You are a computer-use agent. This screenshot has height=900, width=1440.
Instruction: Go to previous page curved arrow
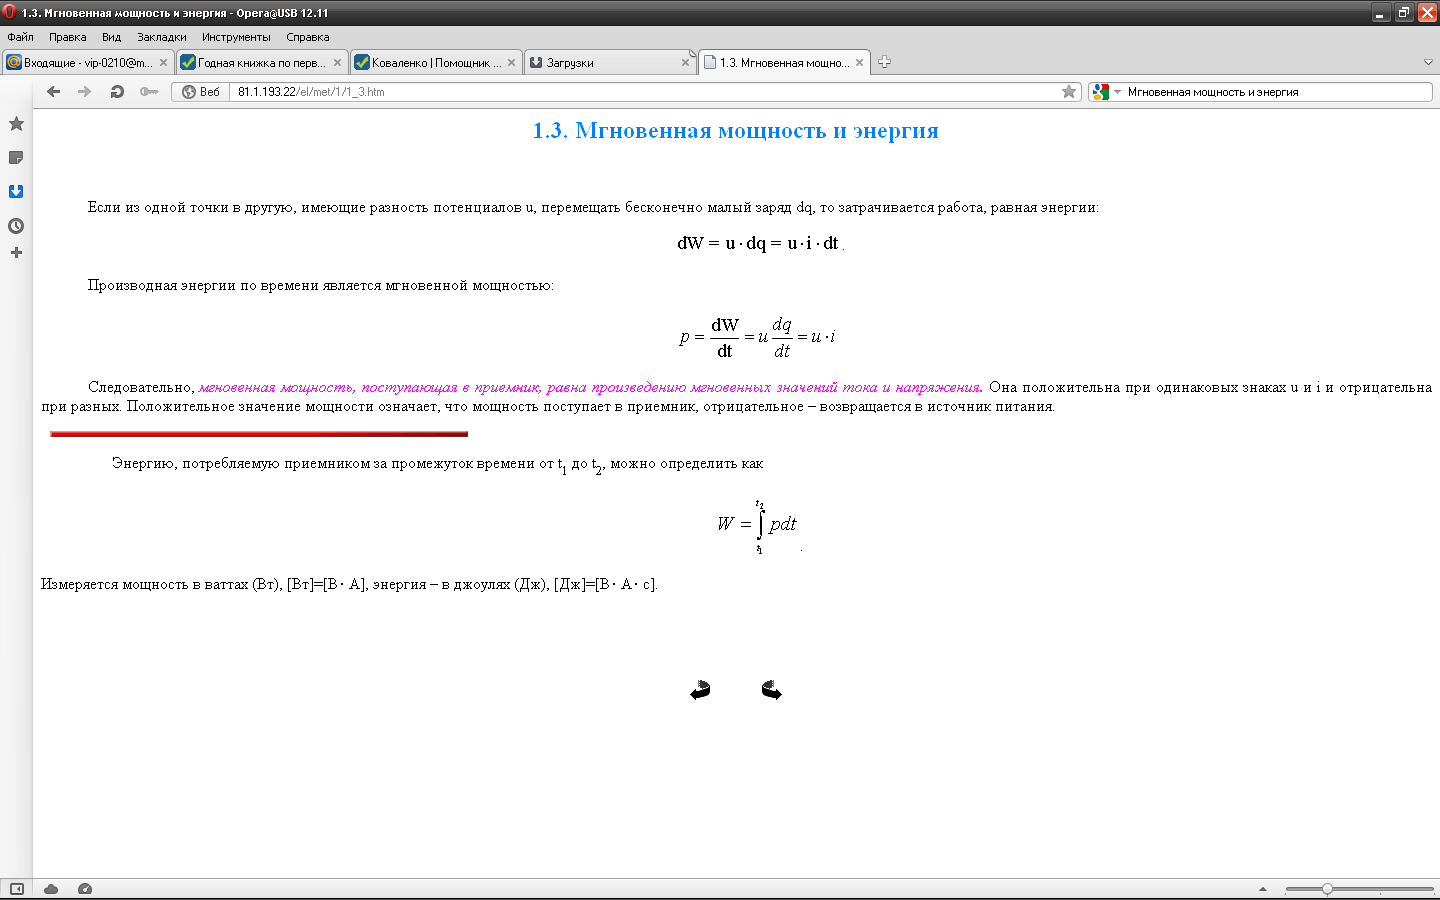pyautogui.click(x=700, y=690)
